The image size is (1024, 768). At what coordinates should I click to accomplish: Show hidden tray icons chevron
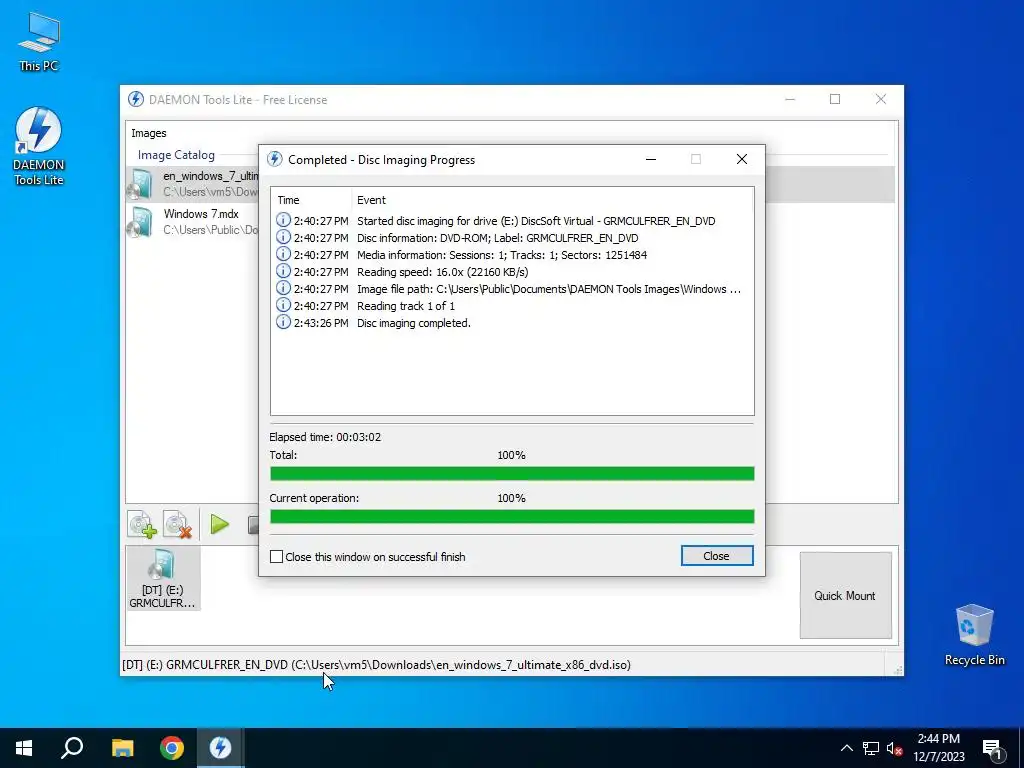pos(846,748)
